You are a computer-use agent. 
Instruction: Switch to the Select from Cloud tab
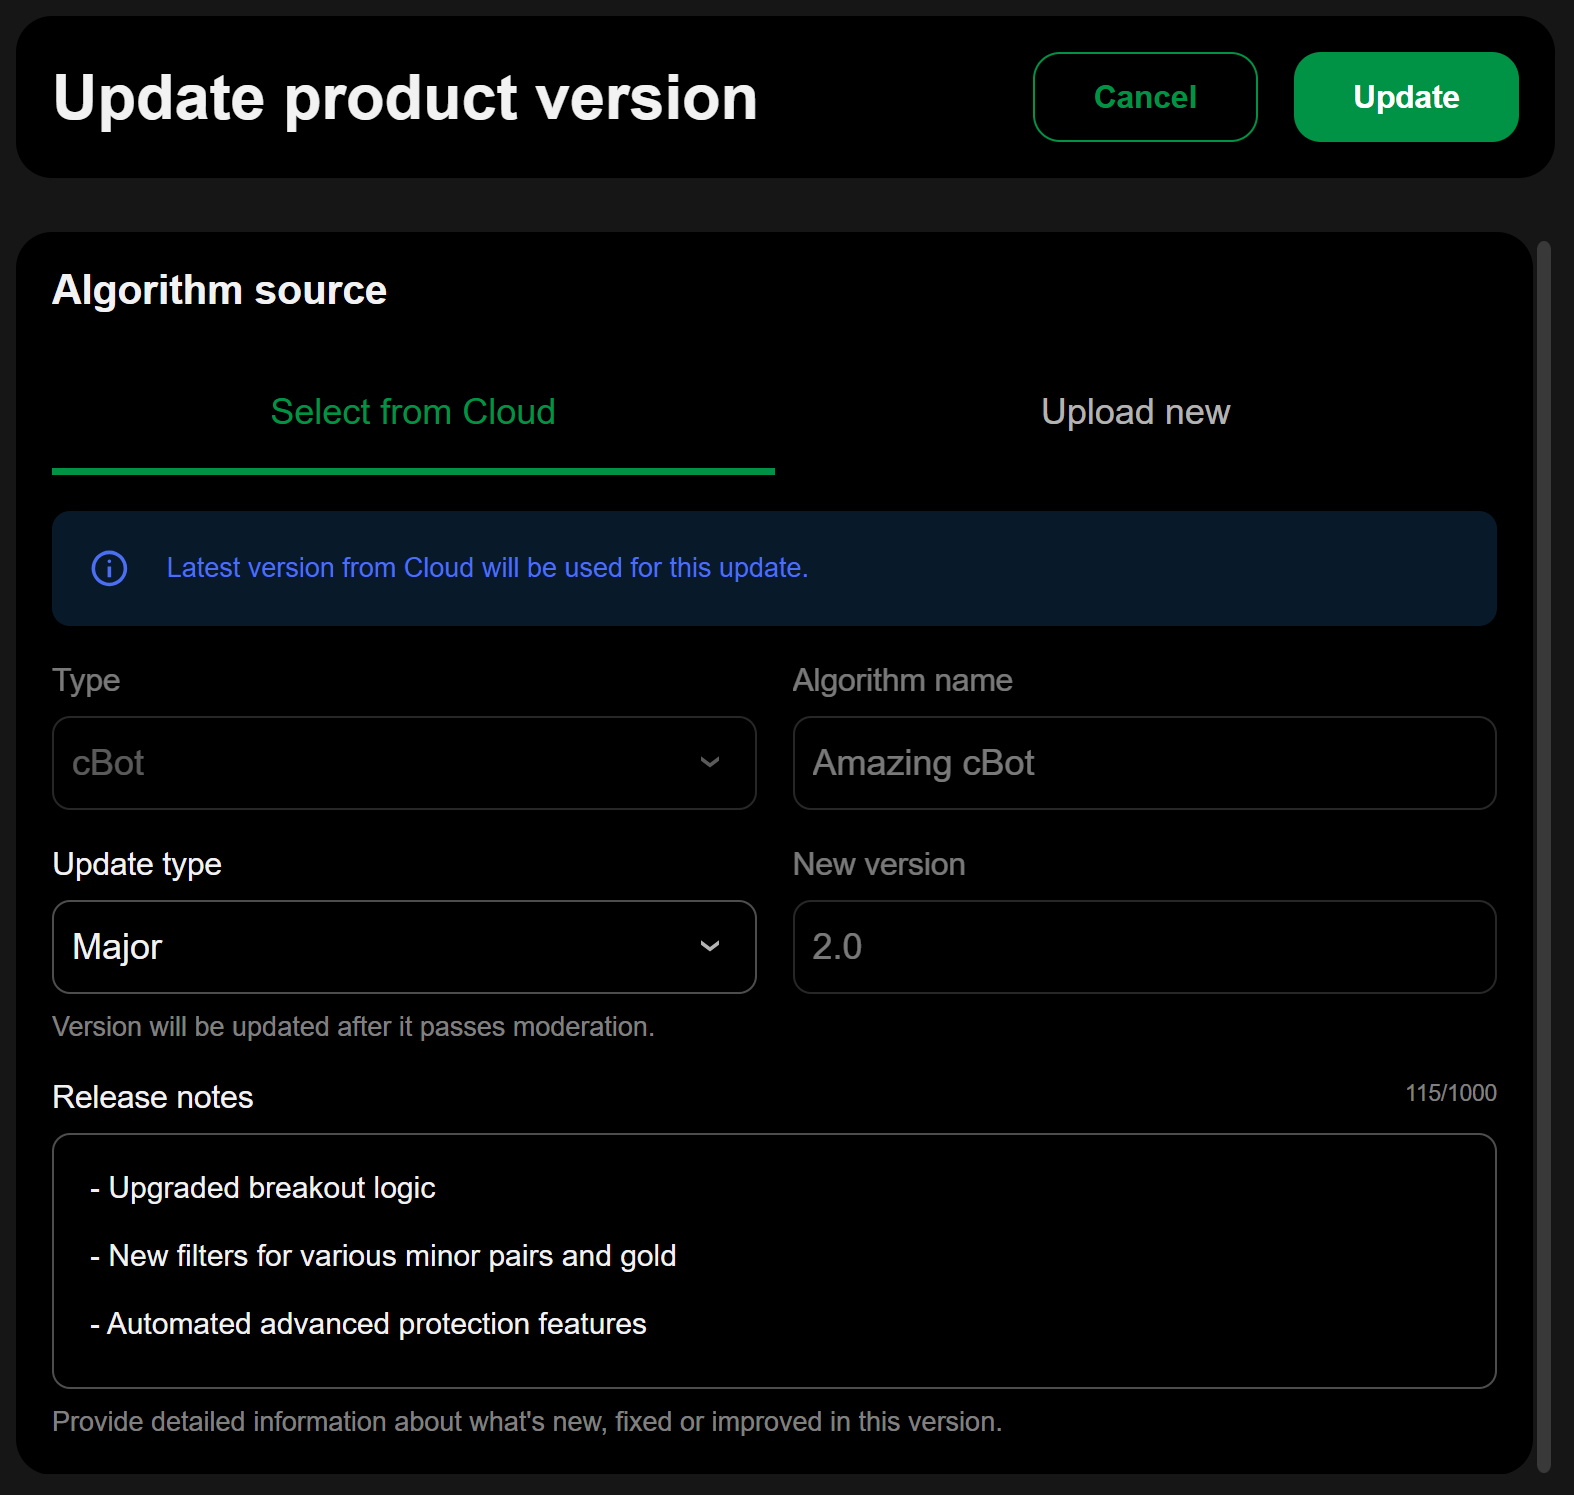413,412
